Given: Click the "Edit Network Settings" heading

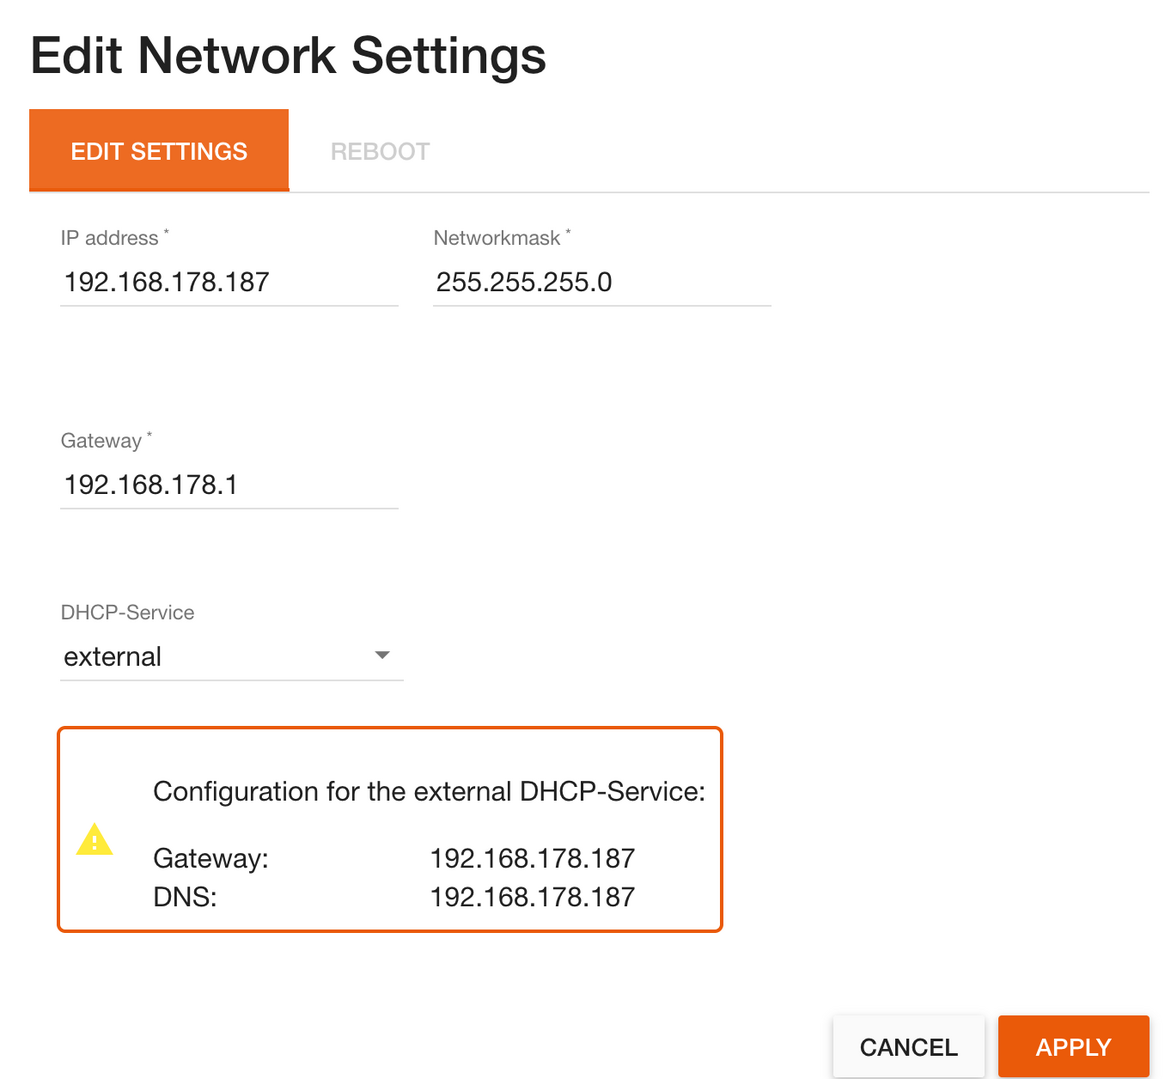Looking at the screenshot, I should (x=288, y=55).
